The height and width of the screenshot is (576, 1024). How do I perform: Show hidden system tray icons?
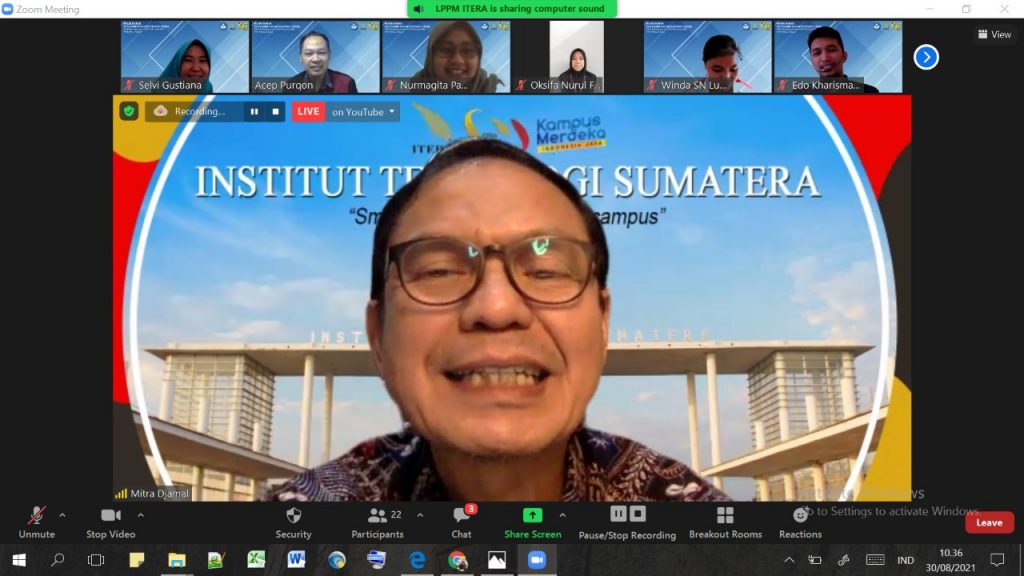pos(789,560)
